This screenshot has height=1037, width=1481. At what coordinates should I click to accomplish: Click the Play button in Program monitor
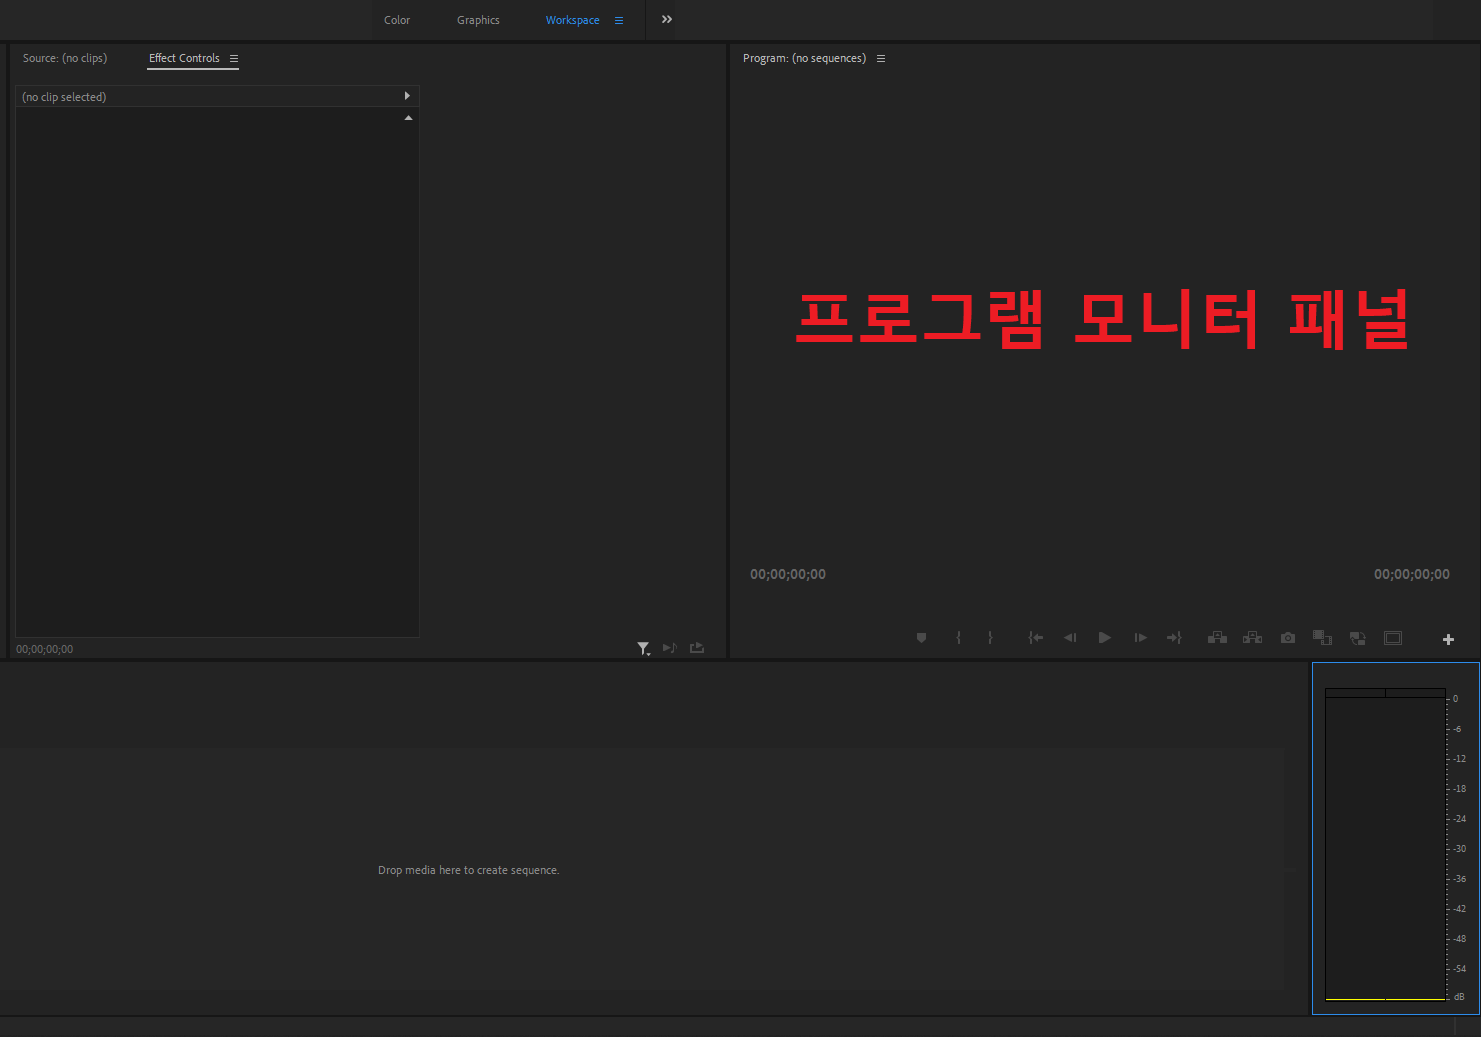(x=1104, y=637)
